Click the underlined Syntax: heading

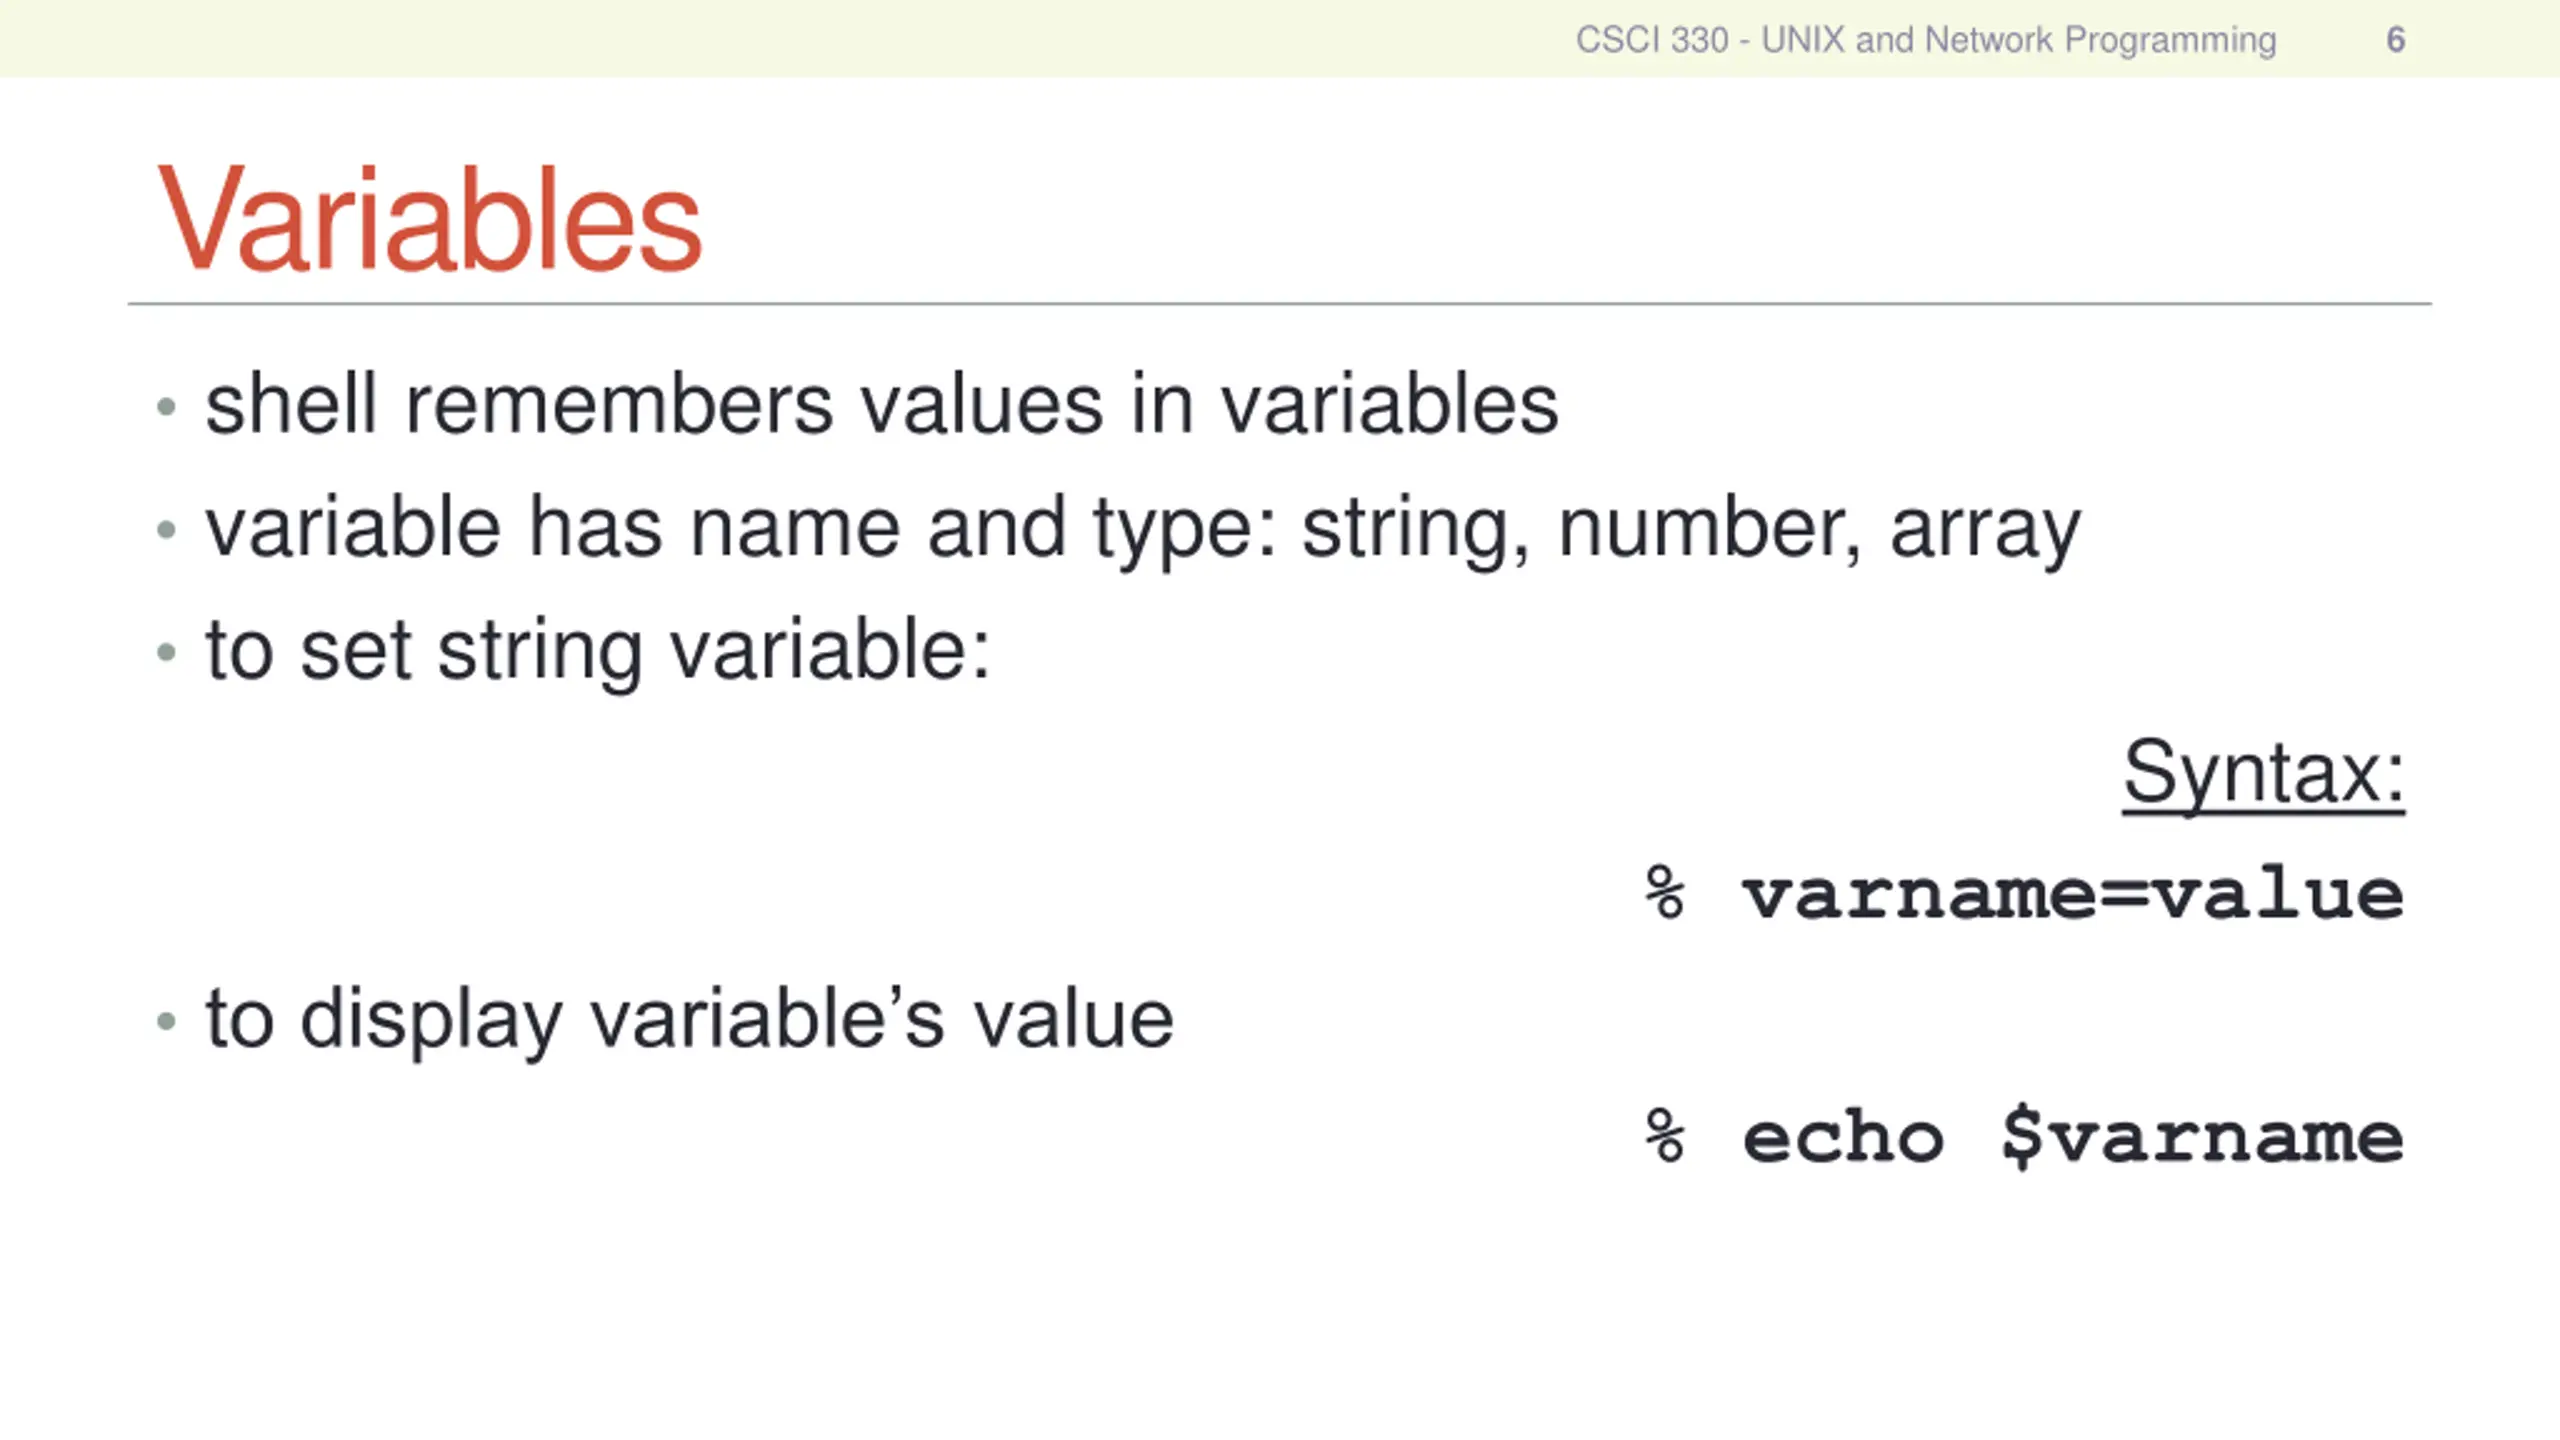click(x=2263, y=773)
